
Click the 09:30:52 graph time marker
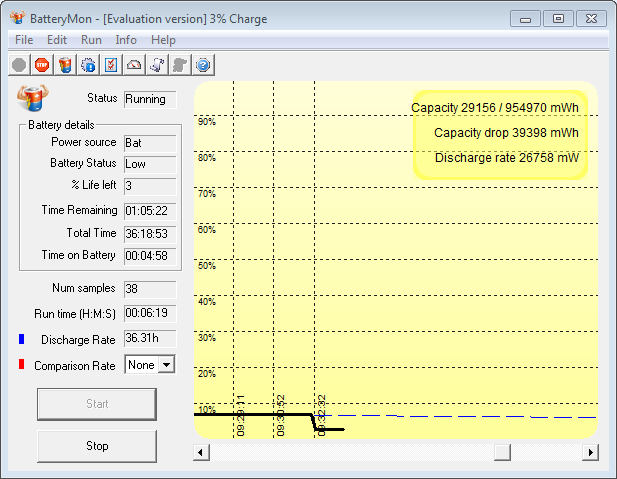point(280,416)
